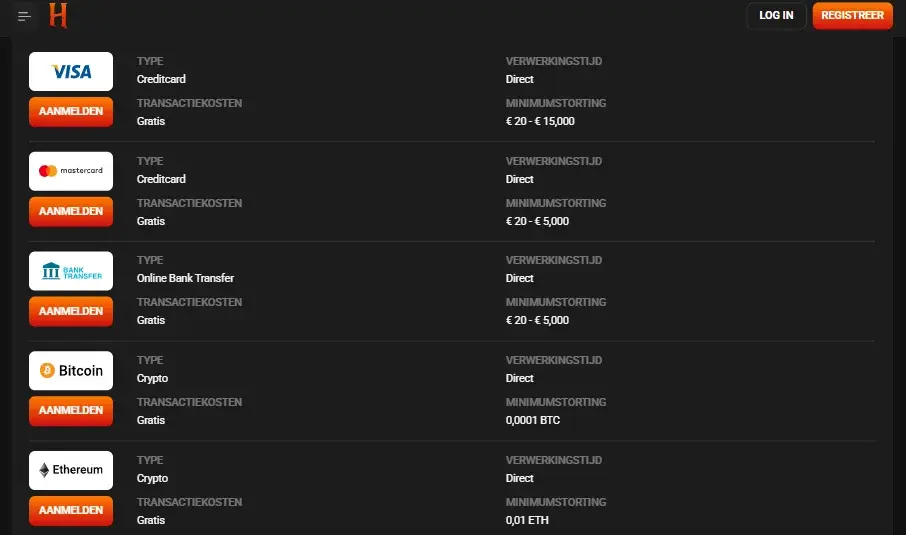Click the Mastercard € 20 - € 5,000 text
The width and height of the screenshot is (906, 535).
tap(537, 221)
